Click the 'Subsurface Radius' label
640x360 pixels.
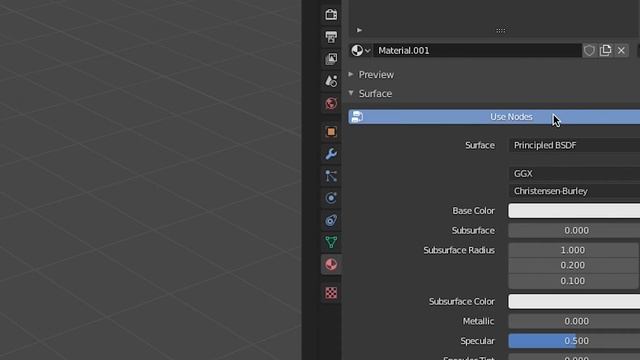coord(459,250)
